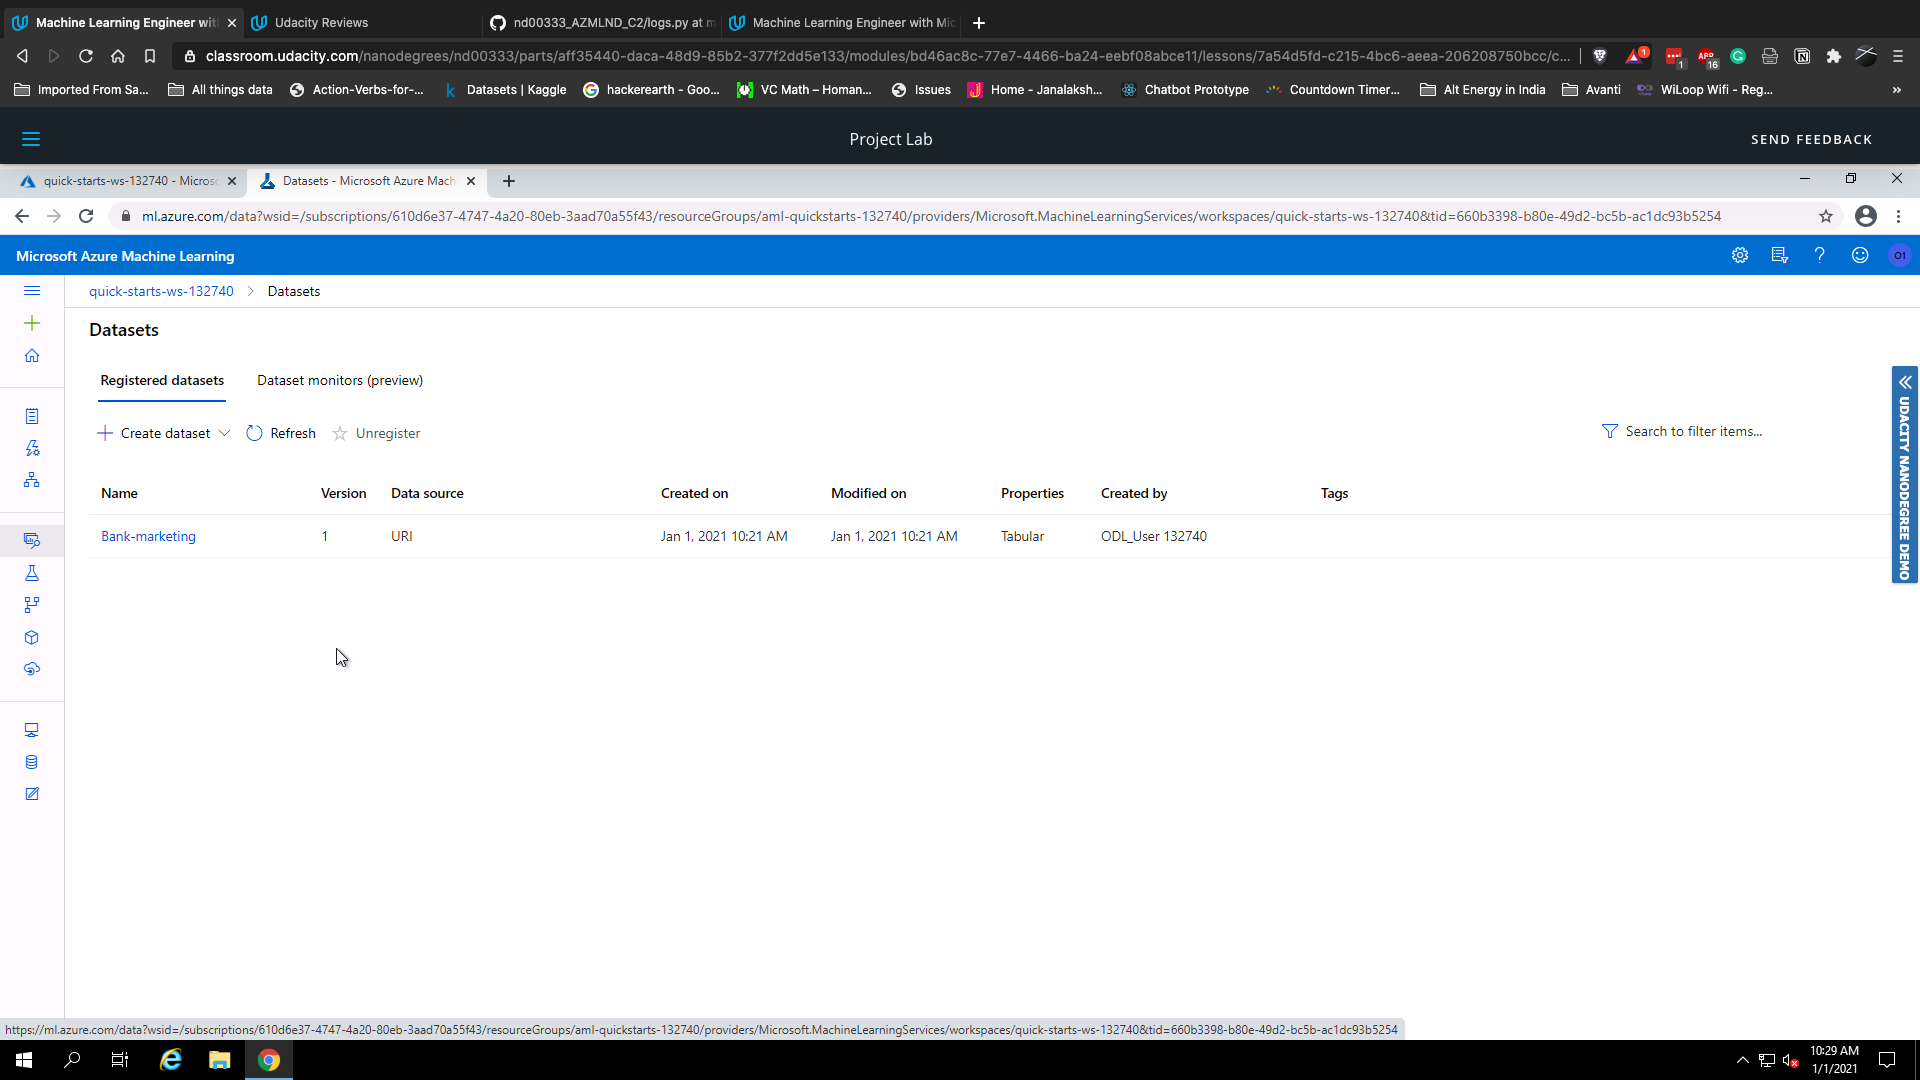The image size is (1920, 1080).
Task: Click the Azure ML settings gear icon
Action: (1740, 256)
